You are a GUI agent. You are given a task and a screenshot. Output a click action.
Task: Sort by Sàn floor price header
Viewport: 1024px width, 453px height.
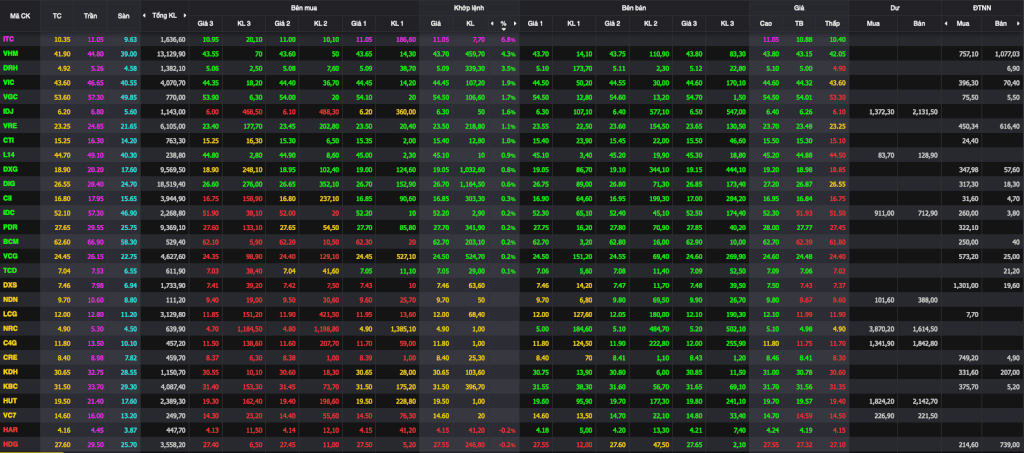point(123,15)
